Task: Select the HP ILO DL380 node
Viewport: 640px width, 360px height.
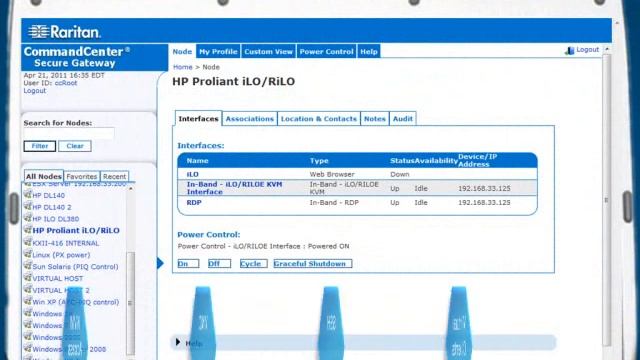Action: pyautogui.click(x=56, y=219)
